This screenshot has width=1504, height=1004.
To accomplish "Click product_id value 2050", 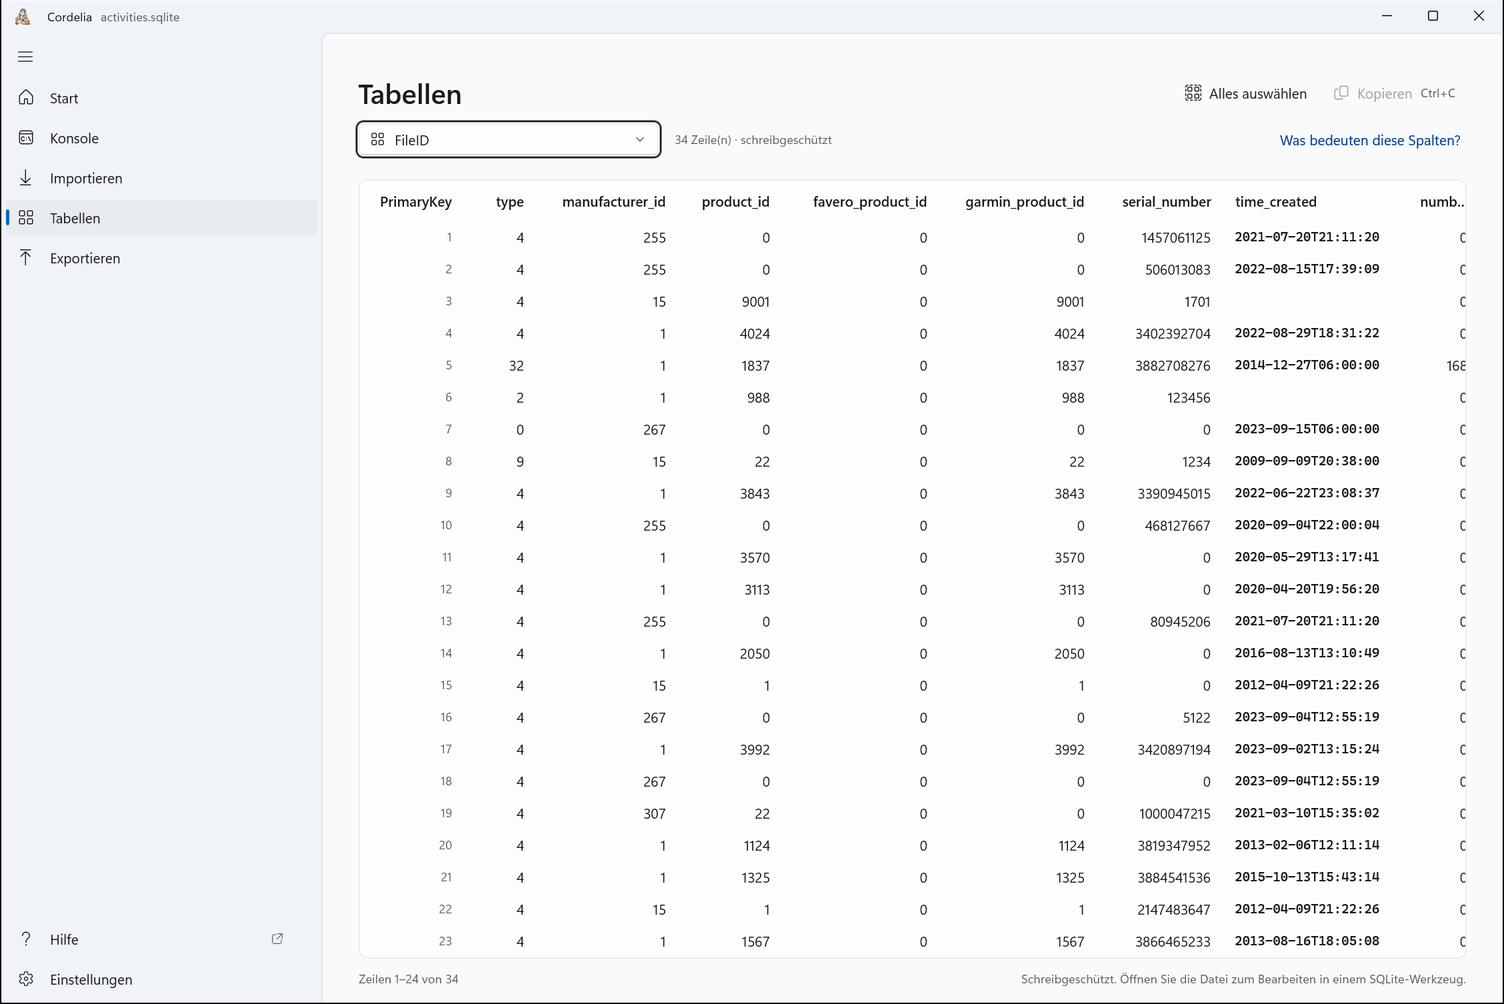I will click(x=755, y=654).
